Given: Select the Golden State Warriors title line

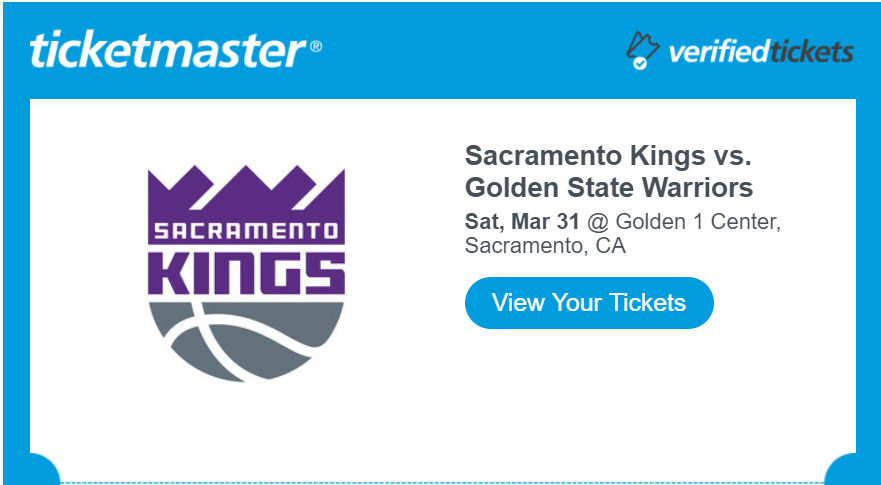Looking at the screenshot, I should pos(610,188).
